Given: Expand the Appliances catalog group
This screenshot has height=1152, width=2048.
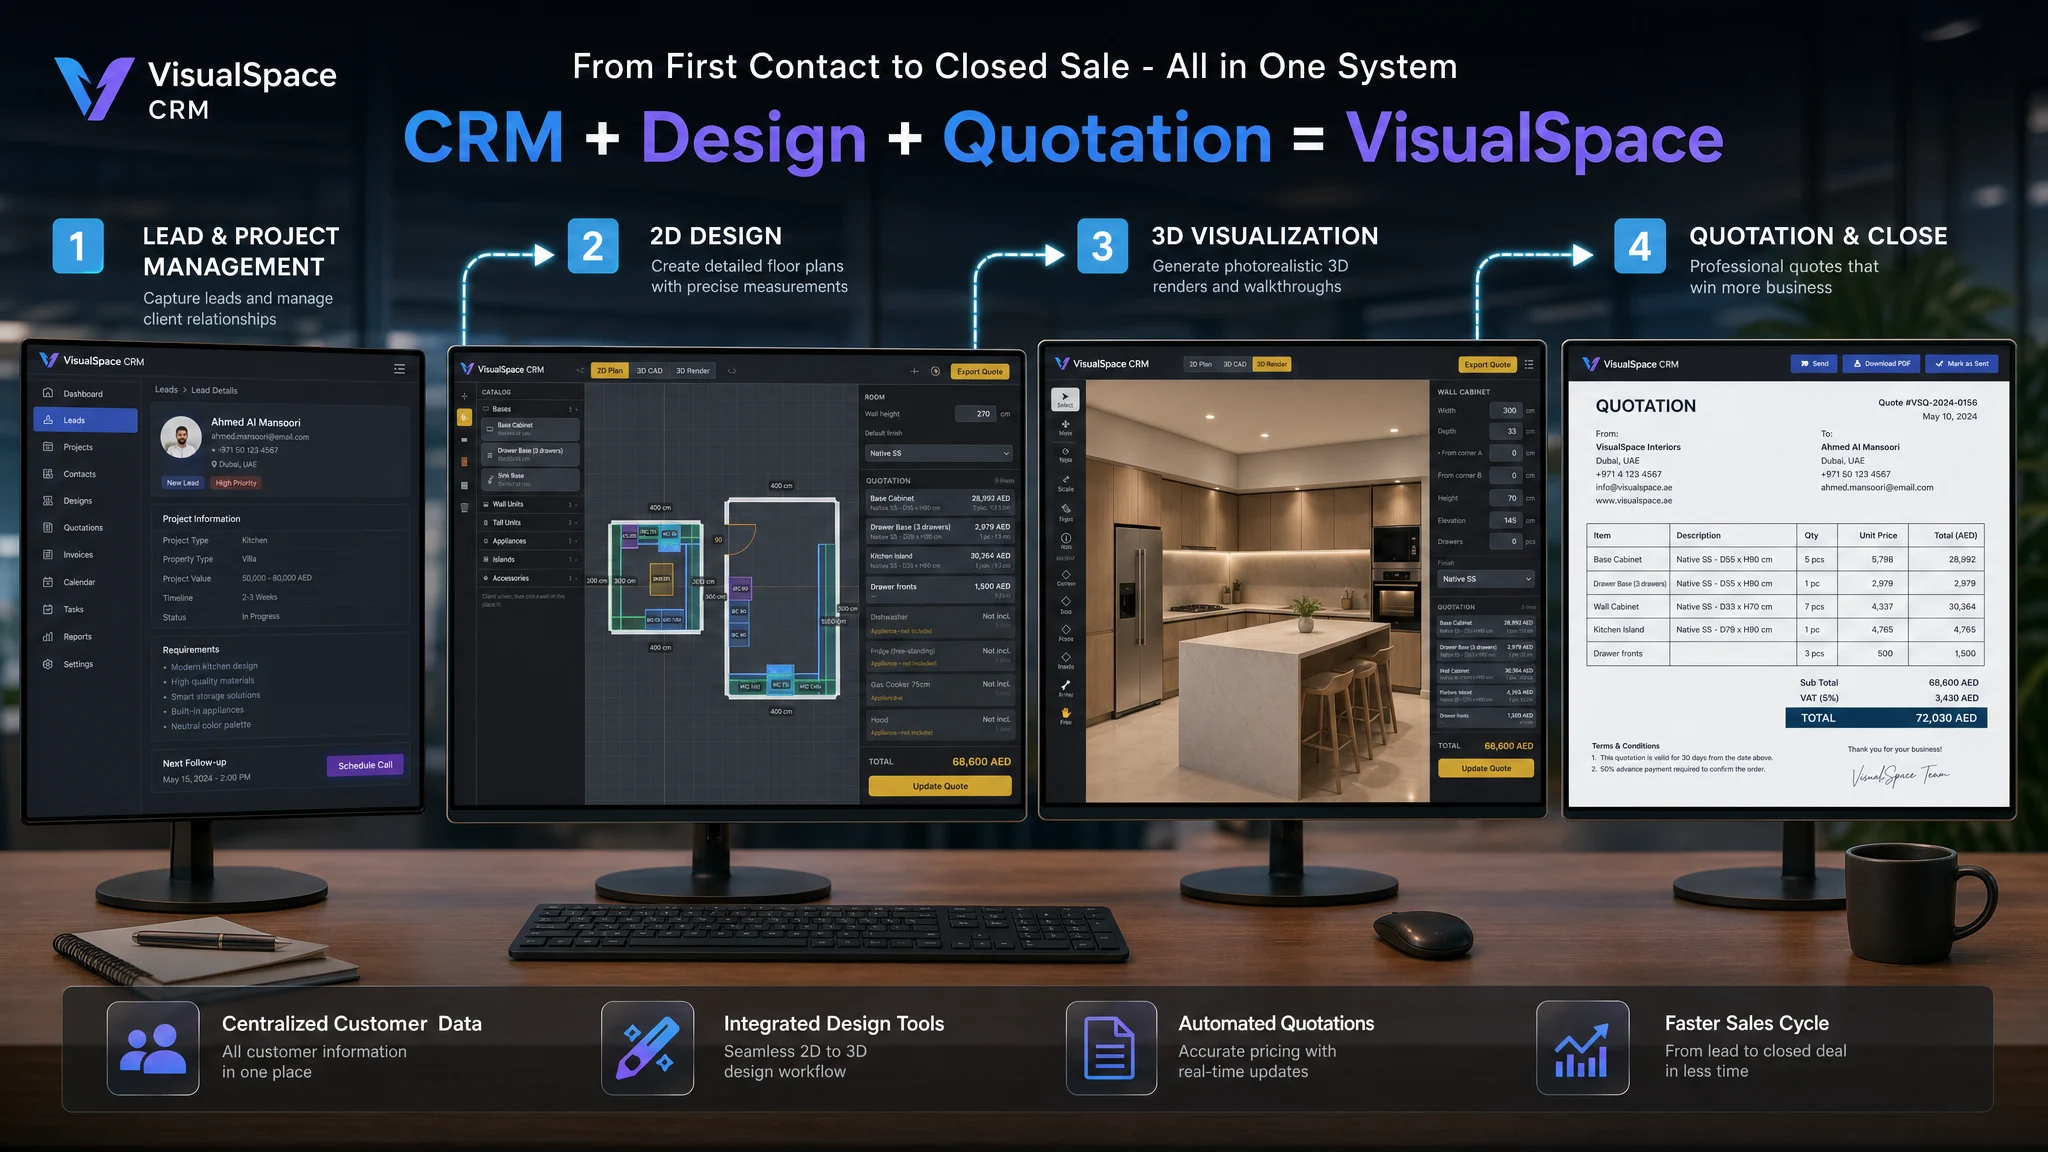Looking at the screenshot, I should coord(530,541).
